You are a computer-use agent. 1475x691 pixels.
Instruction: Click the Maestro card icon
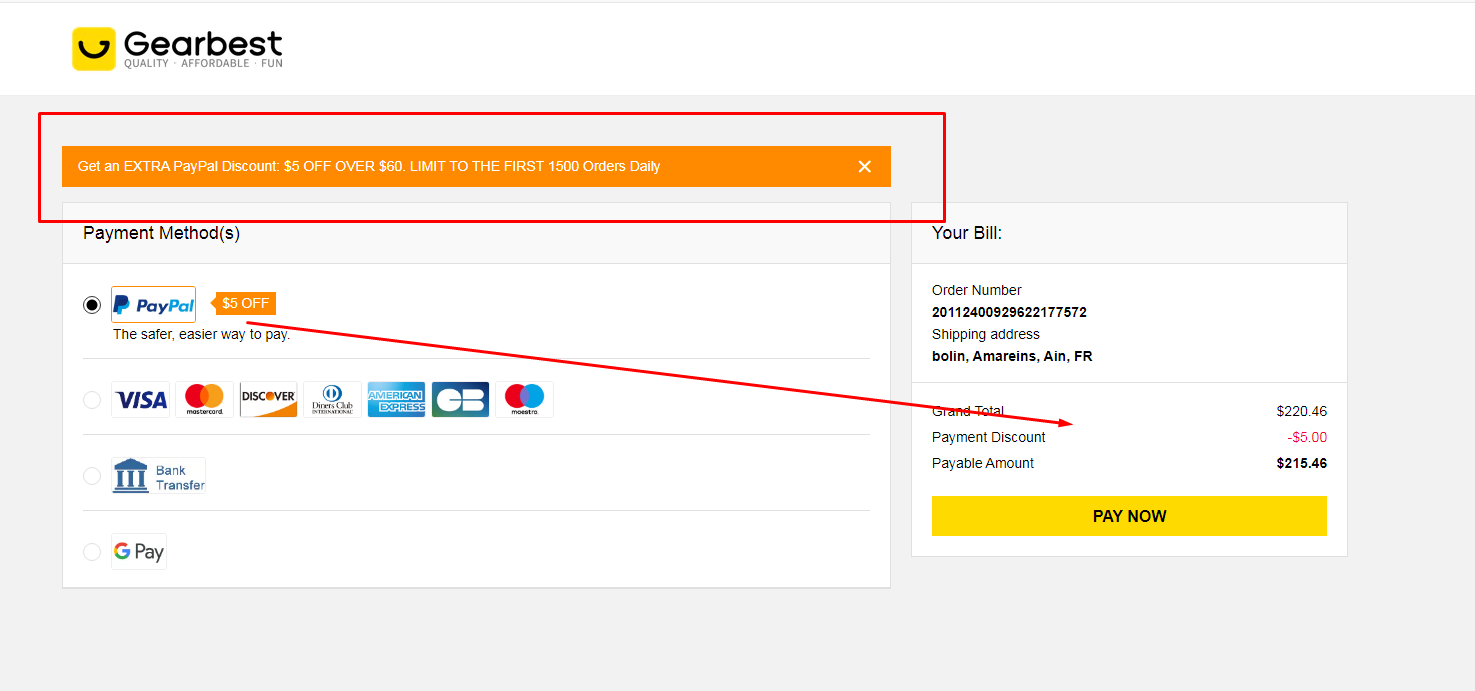[524, 399]
